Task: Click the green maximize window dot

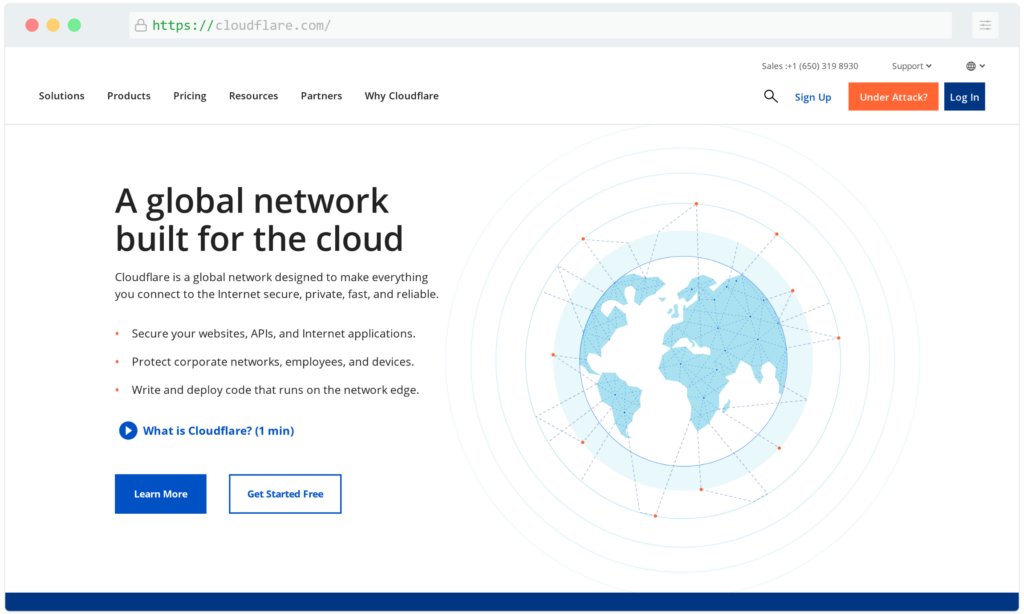Action: tap(74, 25)
